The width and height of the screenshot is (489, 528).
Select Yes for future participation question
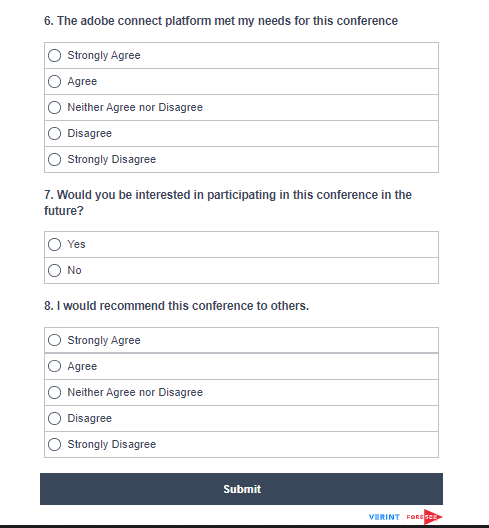pyautogui.click(x=55, y=244)
